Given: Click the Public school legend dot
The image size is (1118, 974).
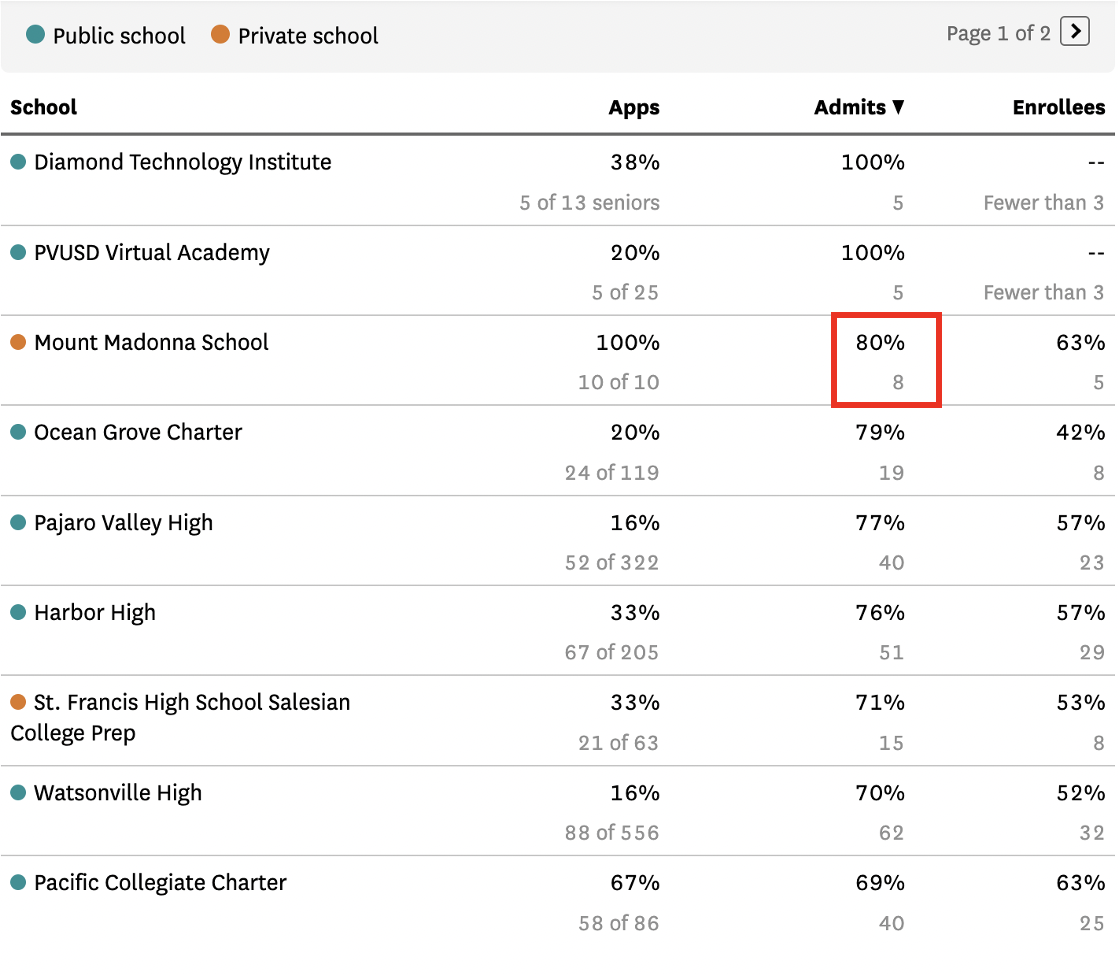Looking at the screenshot, I should (x=36, y=34).
